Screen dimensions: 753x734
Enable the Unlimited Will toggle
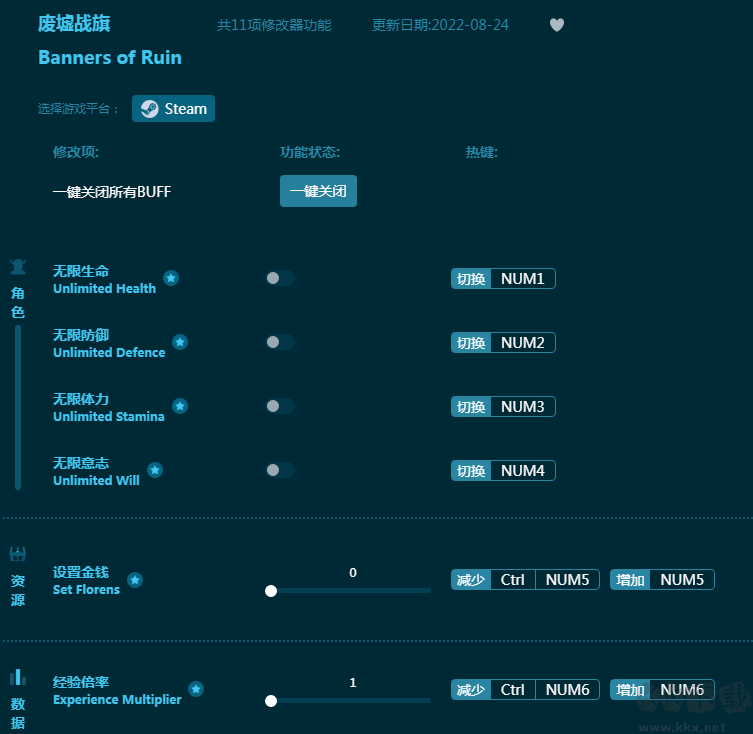(x=280, y=470)
